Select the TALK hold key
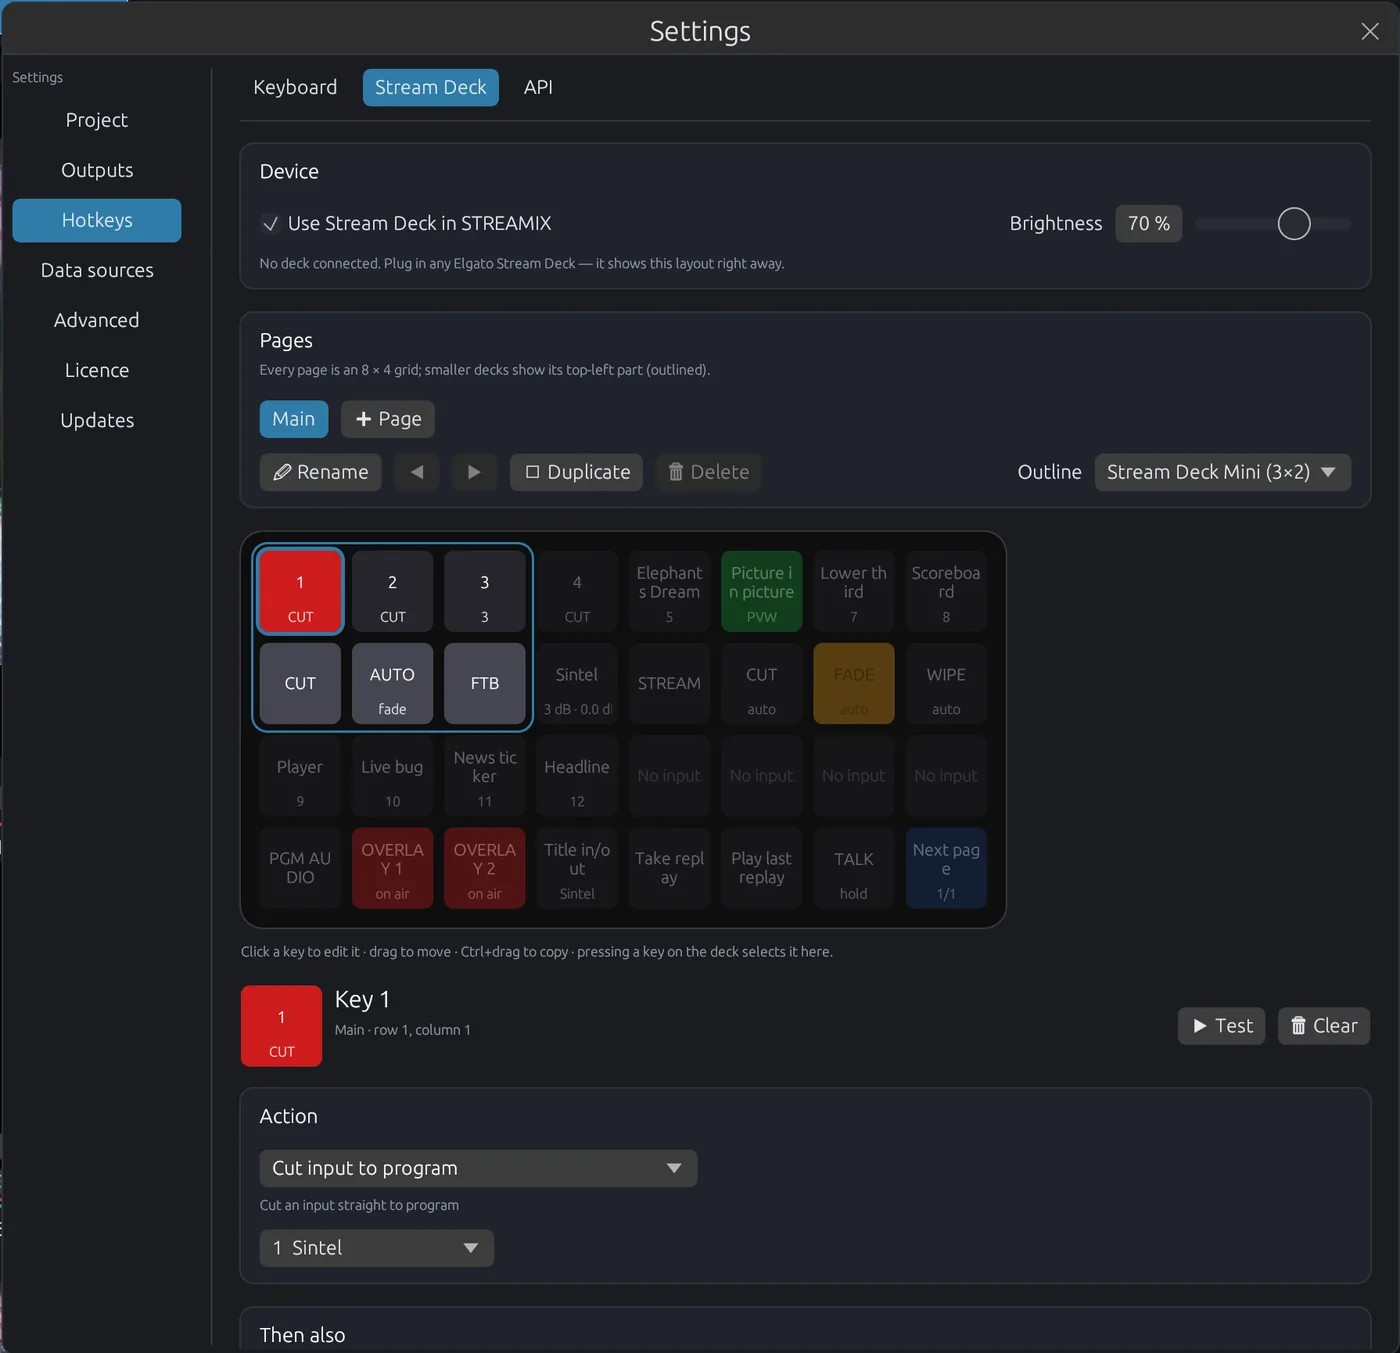 click(x=854, y=868)
